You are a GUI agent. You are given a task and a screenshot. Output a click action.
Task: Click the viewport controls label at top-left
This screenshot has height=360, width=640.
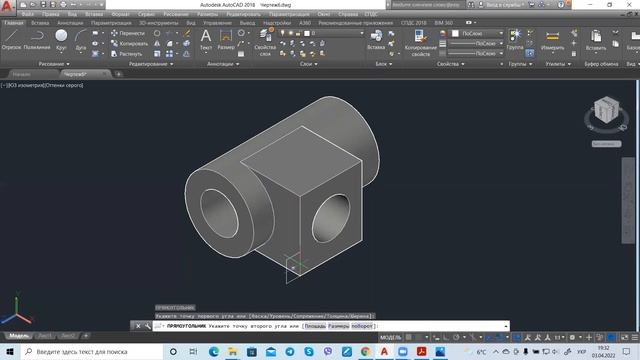click(42, 85)
